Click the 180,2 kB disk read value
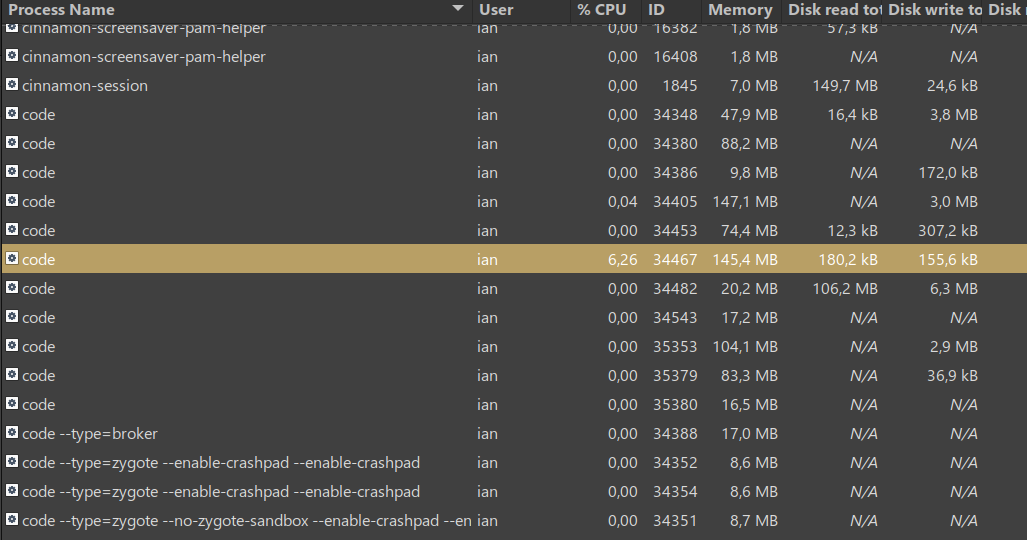 pos(848,260)
